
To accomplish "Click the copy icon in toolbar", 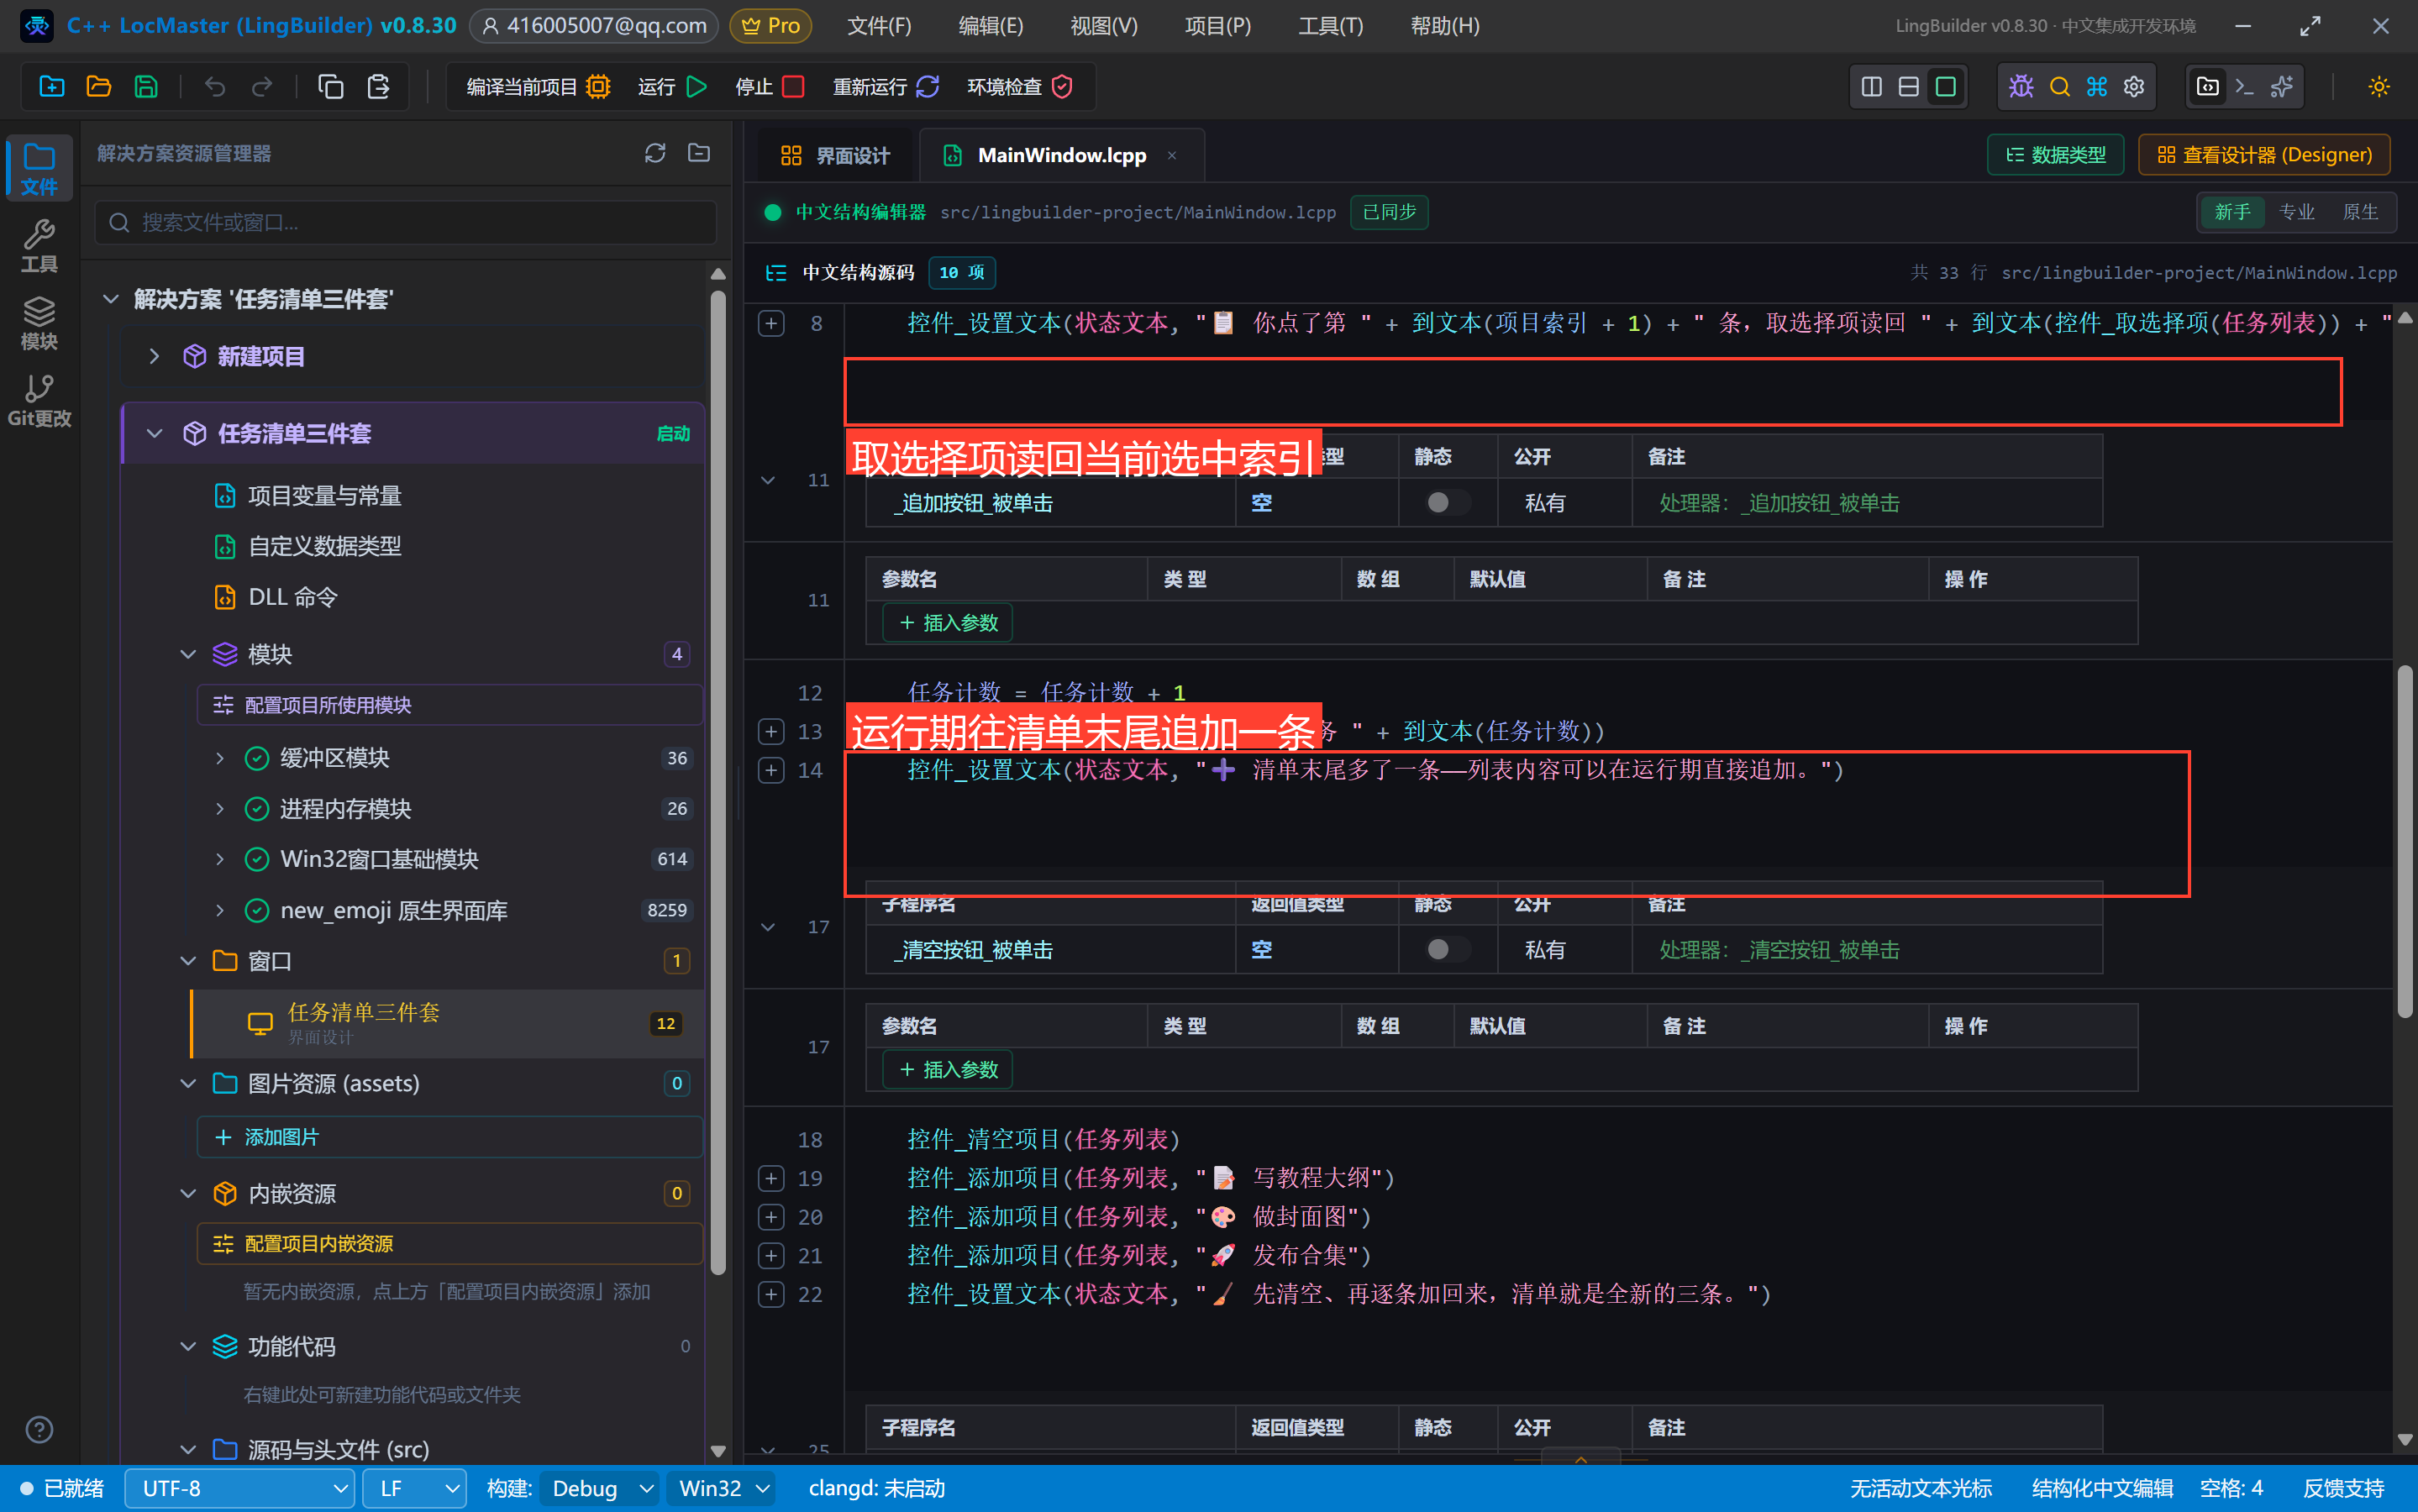I will (330, 87).
